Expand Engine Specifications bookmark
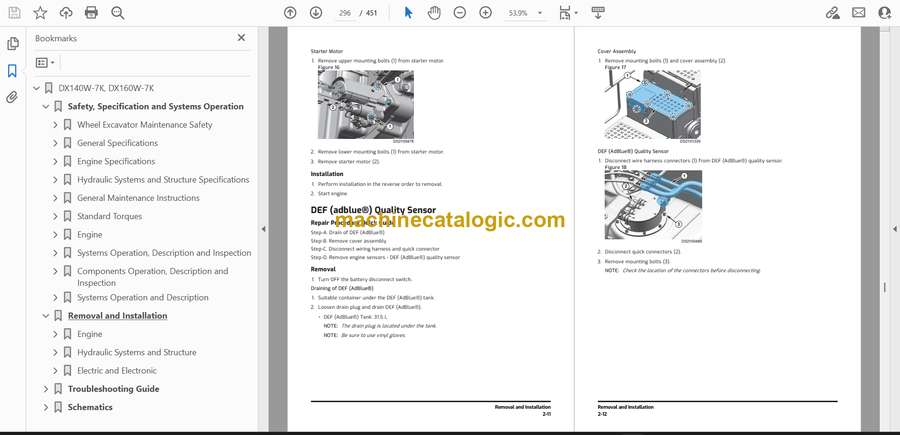The width and height of the screenshot is (900, 435). [x=55, y=161]
